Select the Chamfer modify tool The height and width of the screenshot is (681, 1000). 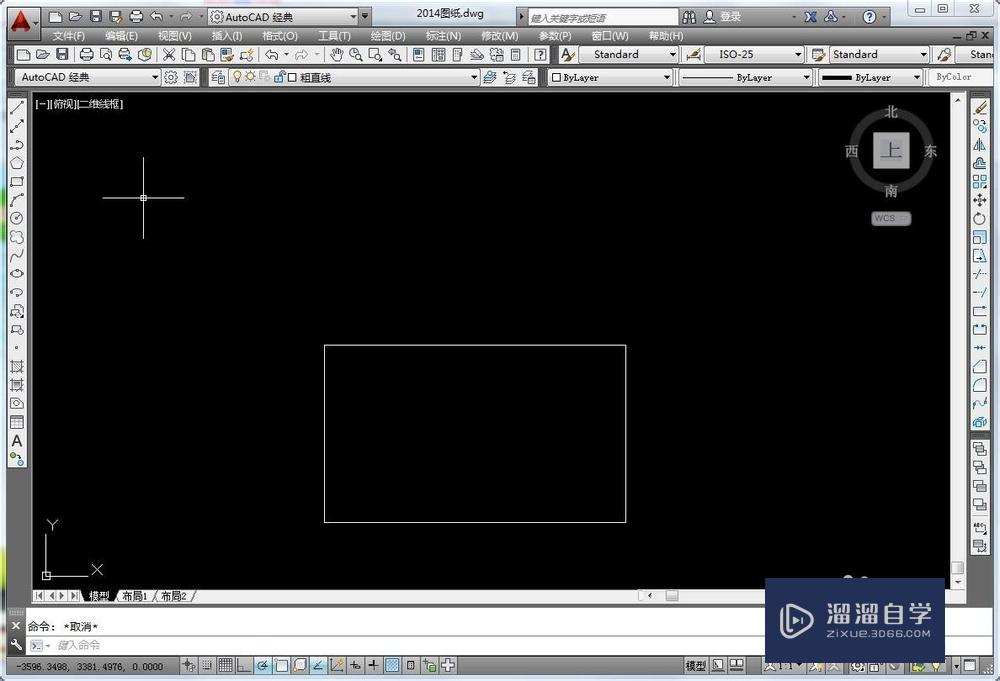(980, 367)
